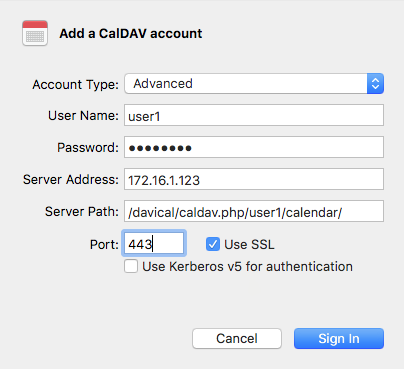Open the Account Type dropdown showing Advanced
The height and width of the screenshot is (369, 404).
tap(254, 83)
